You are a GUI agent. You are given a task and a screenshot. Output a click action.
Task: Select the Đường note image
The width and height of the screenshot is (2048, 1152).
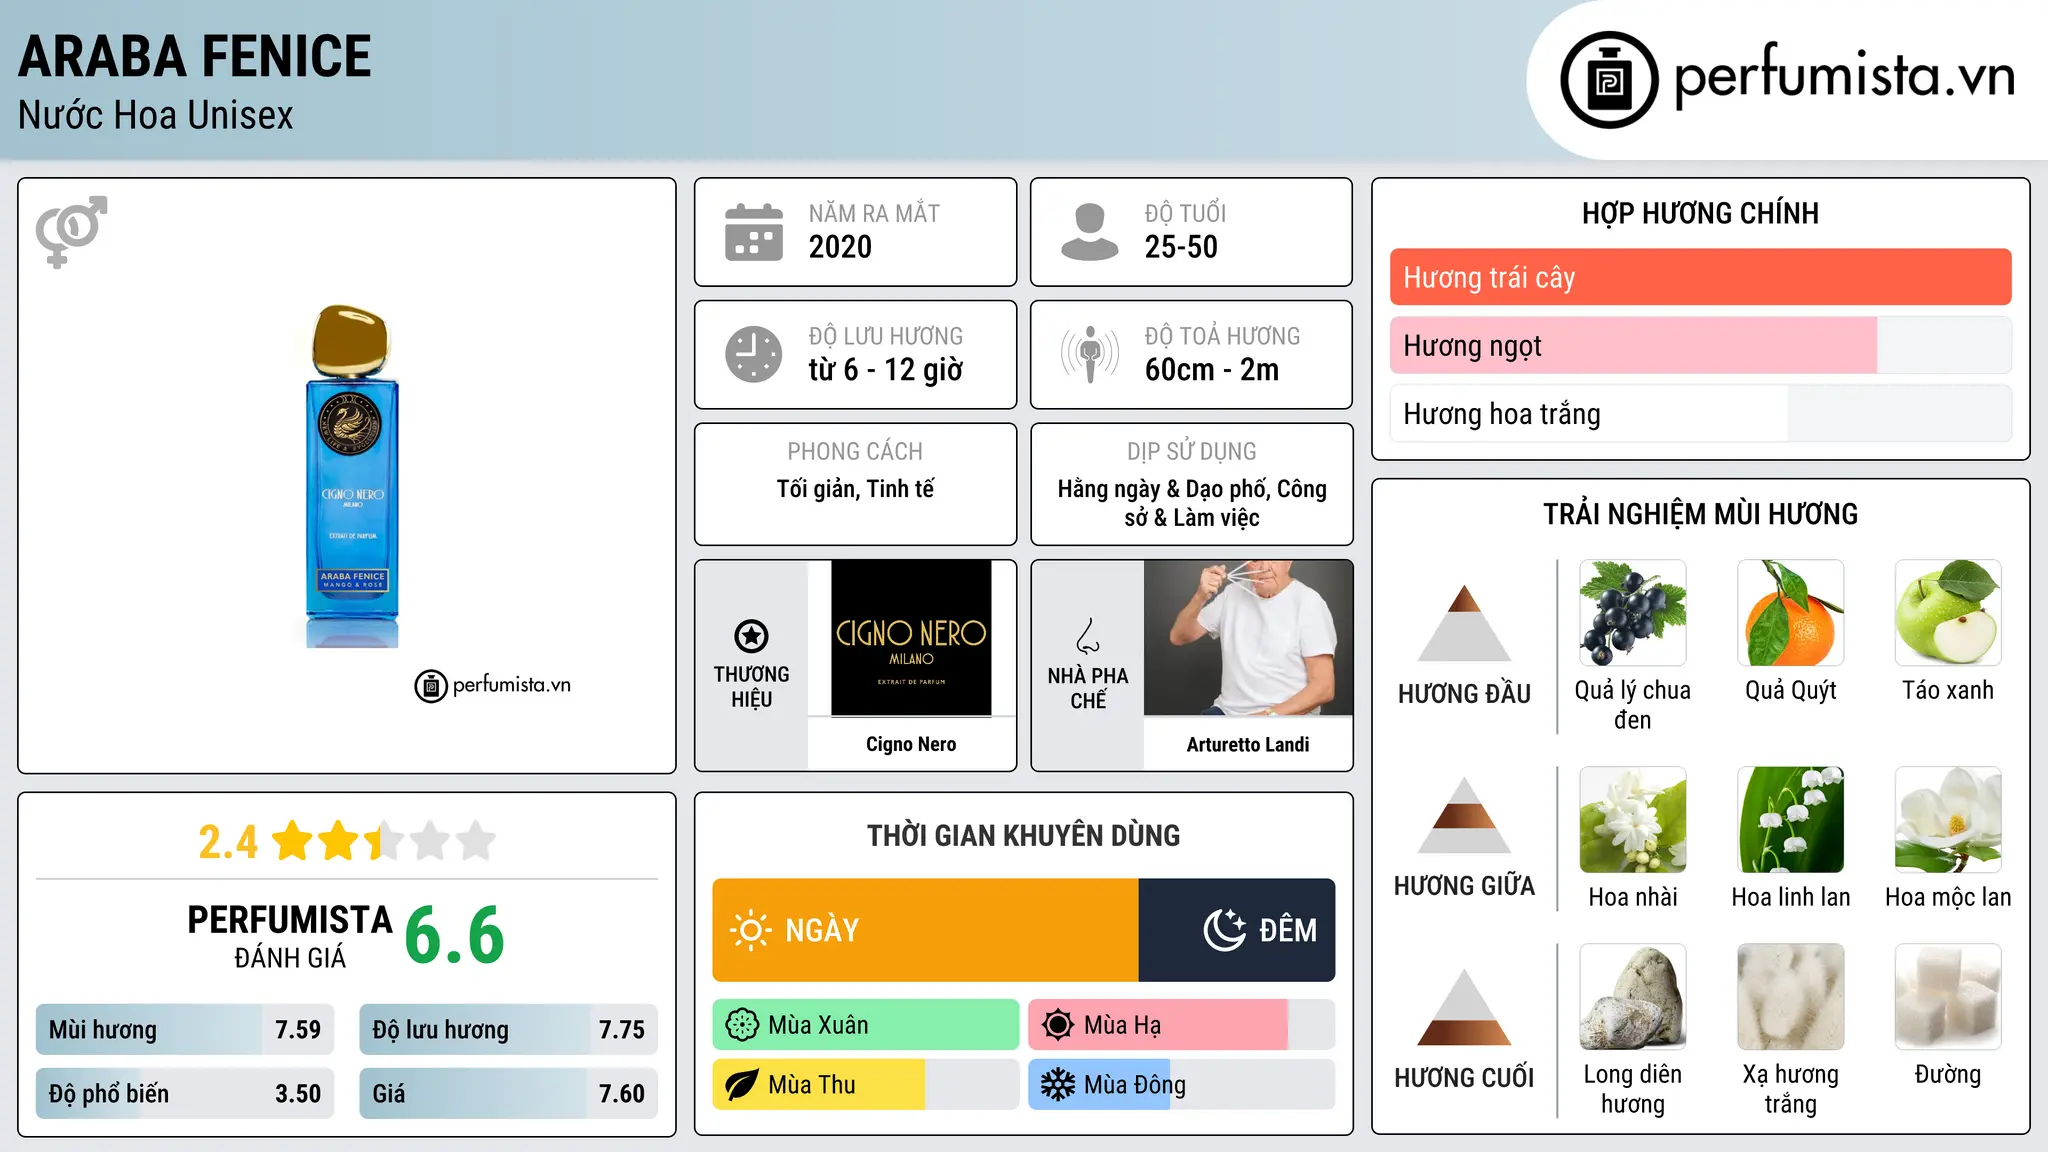pyautogui.click(x=1948, y=997)
